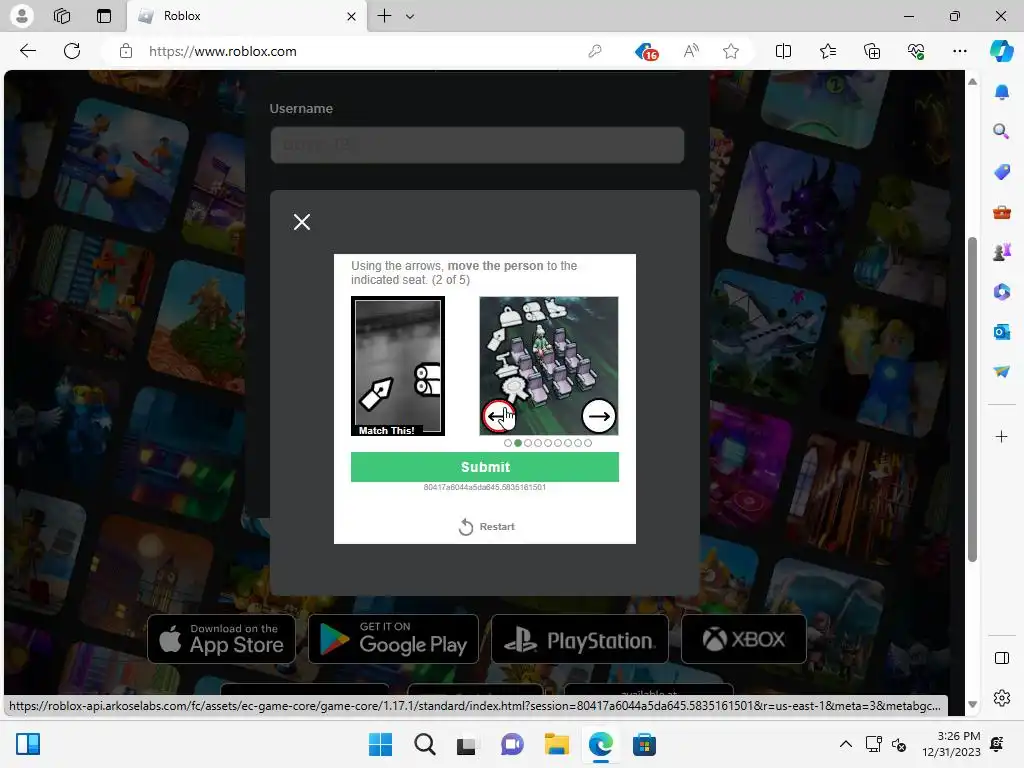Open sidebar settings gear
Viewport: 1024px width, 768px height.
click(1002, 698)
